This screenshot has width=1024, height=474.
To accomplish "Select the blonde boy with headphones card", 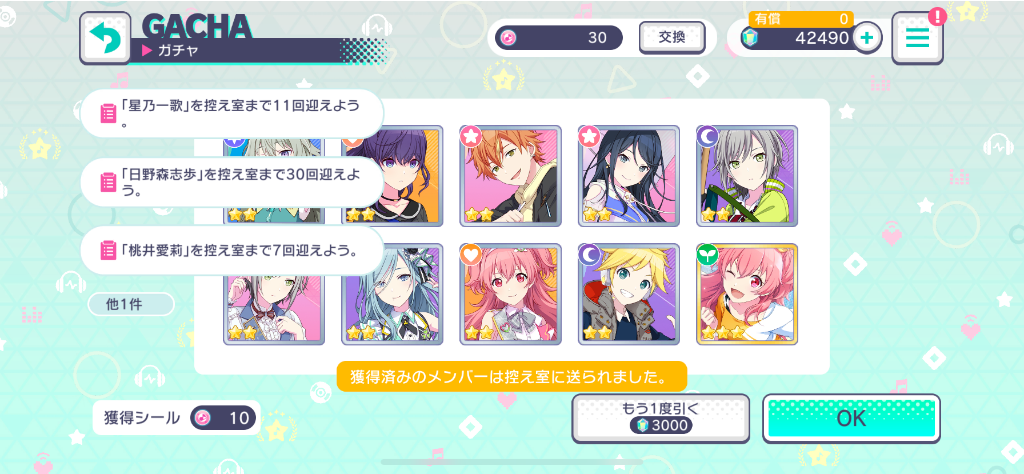I will click(629, 294).
